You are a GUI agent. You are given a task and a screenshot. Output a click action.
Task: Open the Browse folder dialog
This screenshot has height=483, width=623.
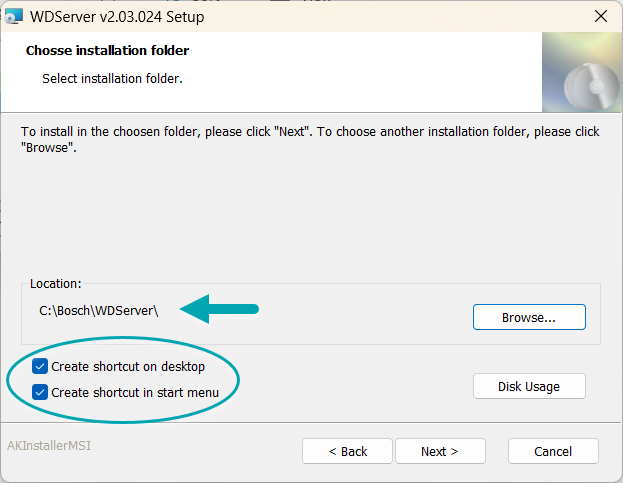point(529,317)
